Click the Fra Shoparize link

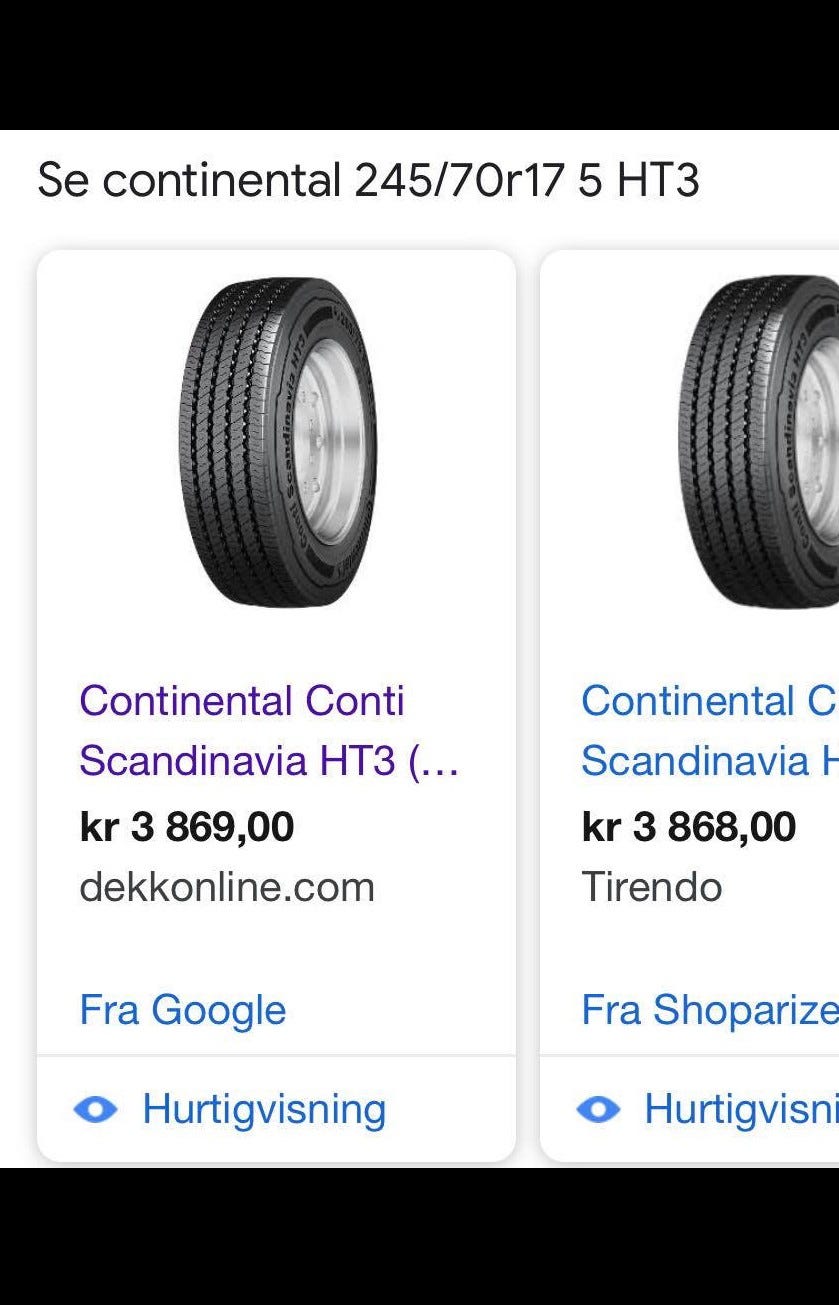[709, 1010]
